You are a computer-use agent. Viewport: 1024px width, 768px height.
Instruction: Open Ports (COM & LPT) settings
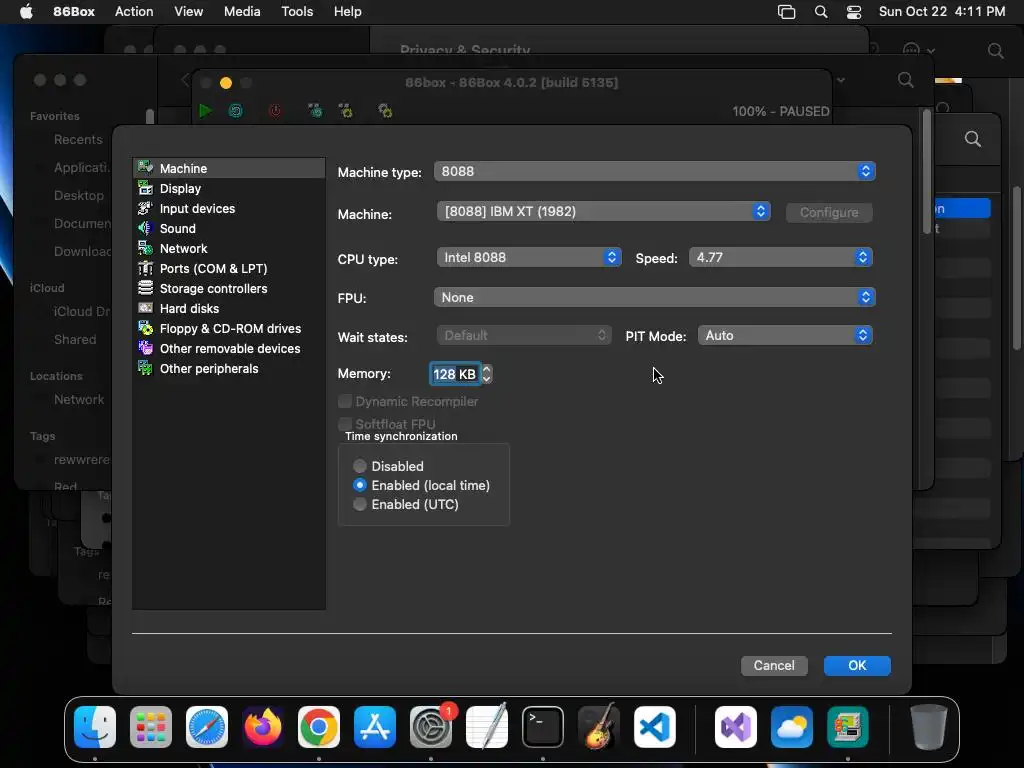pos(229,269)
